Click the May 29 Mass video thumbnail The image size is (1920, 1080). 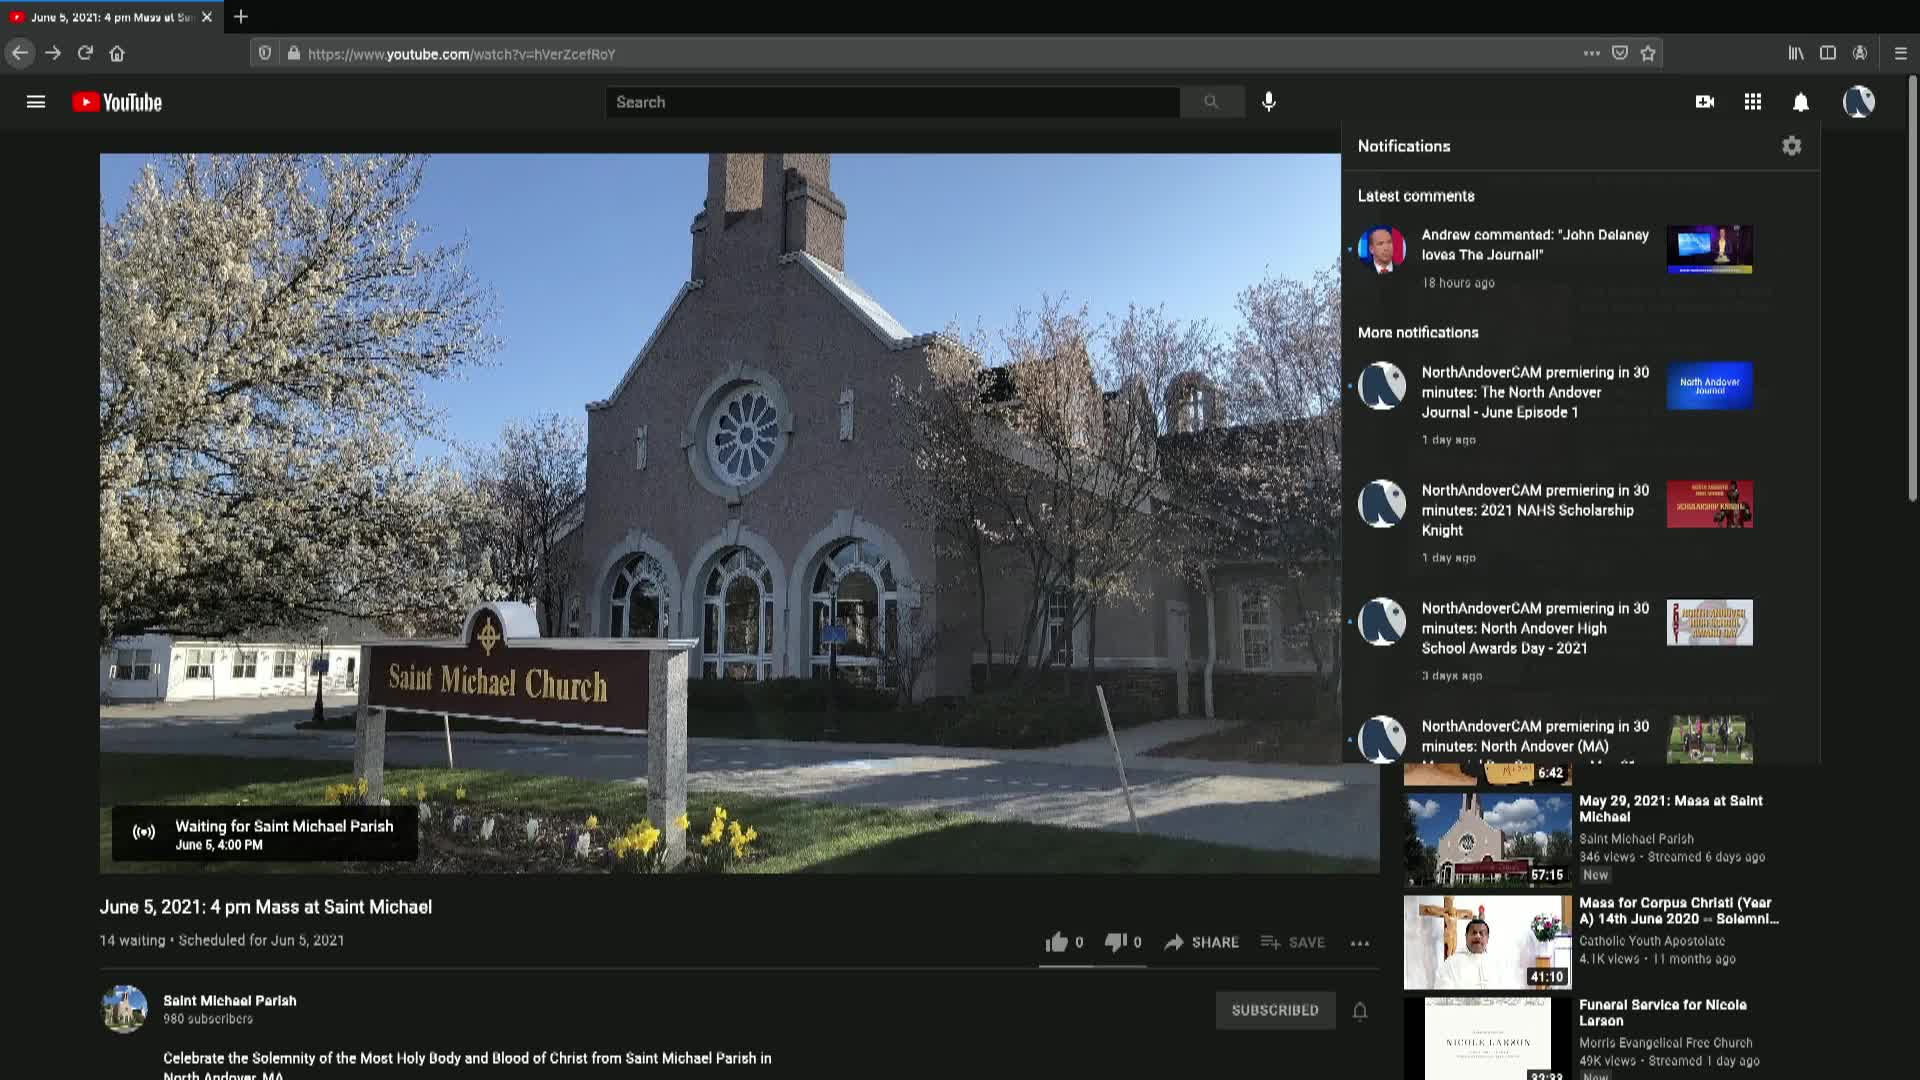pos(1487,840)
